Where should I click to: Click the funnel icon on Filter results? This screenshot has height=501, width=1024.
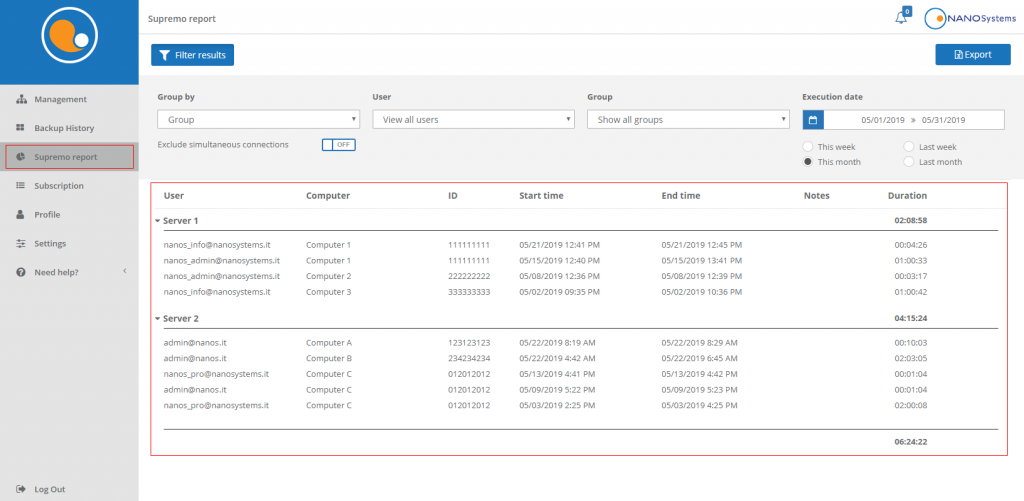[x=165, y=55]
